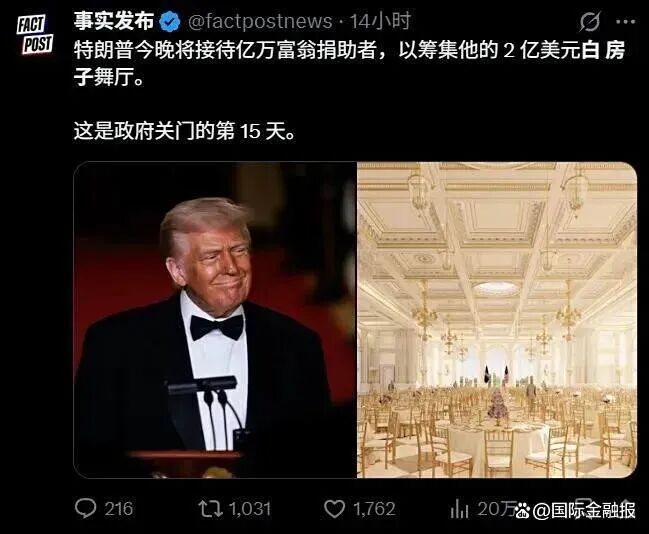Click the 1,031 repost count

click(250, 509)
